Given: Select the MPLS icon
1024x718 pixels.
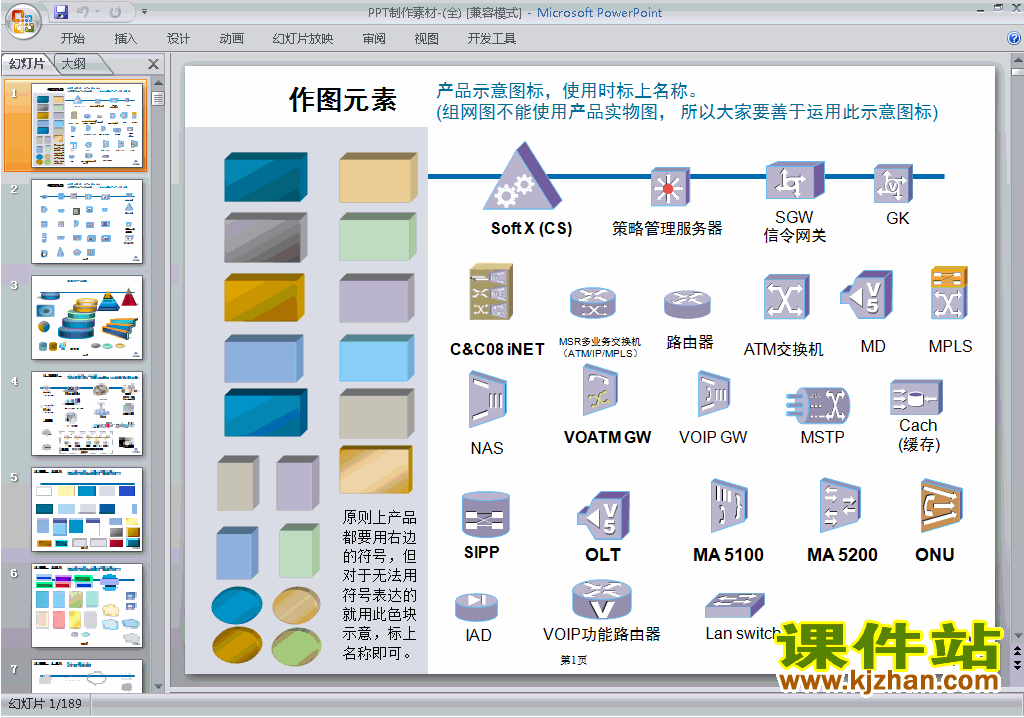Looking at the screenshot, I should tap(948, 292).
